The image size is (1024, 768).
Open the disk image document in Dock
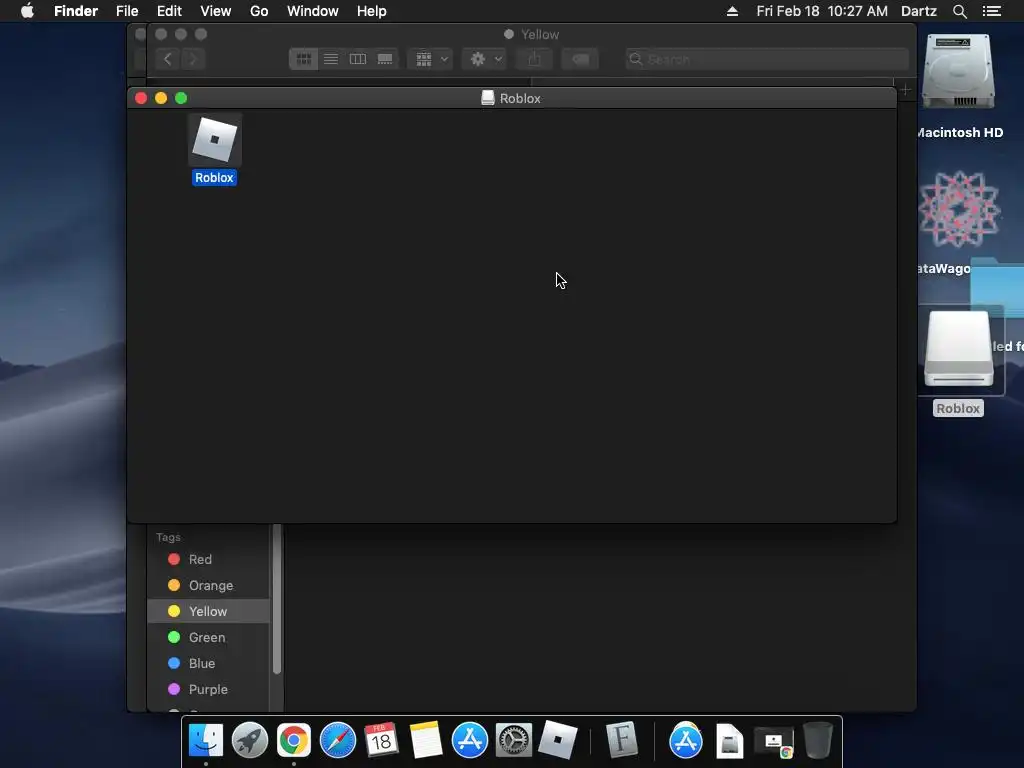(x=729, y=741)
